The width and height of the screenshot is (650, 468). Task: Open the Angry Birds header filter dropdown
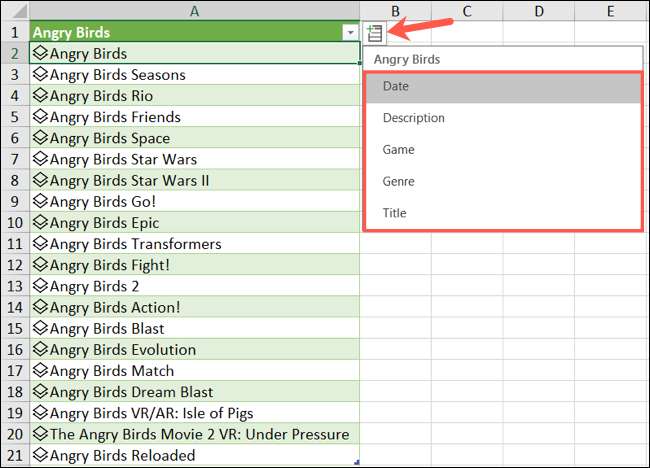pyautogui.click(x=349, y=32)
